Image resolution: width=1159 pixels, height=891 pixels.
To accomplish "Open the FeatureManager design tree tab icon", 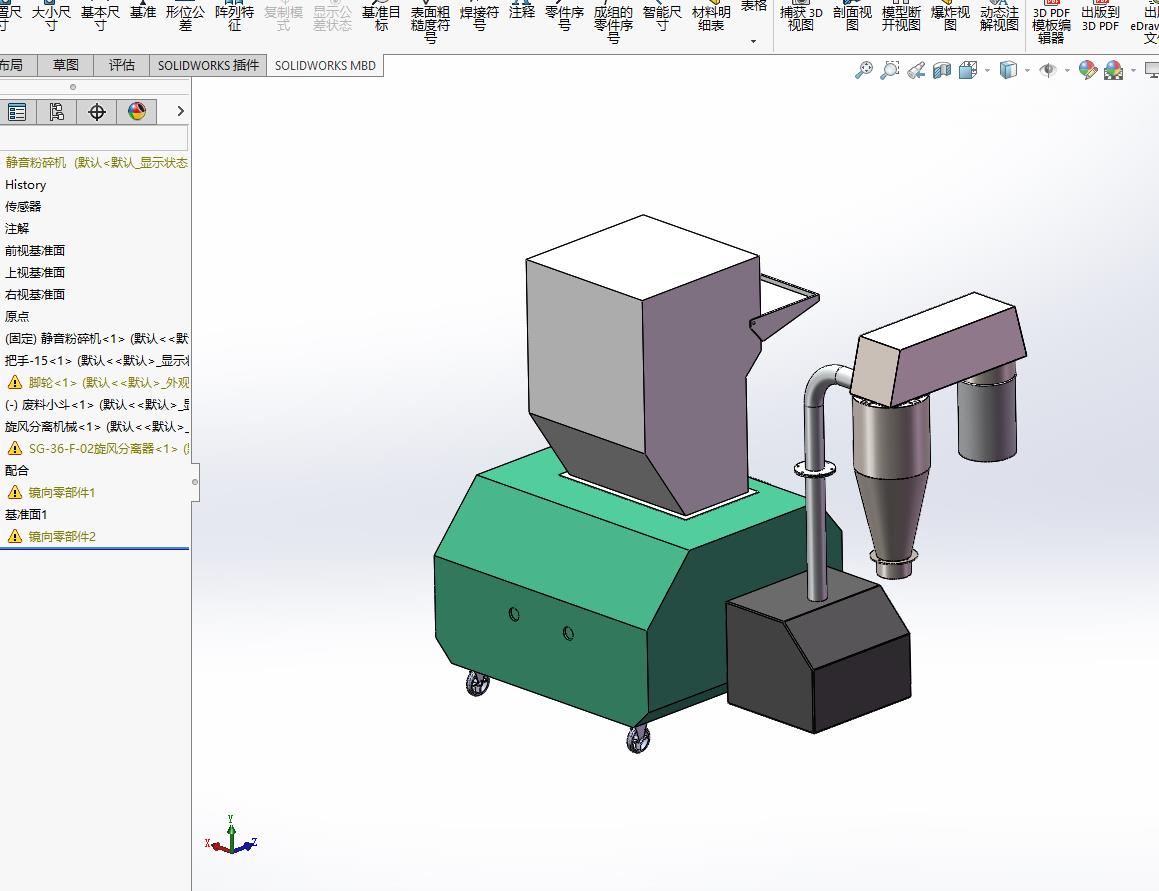I will (x=17, y=112).
